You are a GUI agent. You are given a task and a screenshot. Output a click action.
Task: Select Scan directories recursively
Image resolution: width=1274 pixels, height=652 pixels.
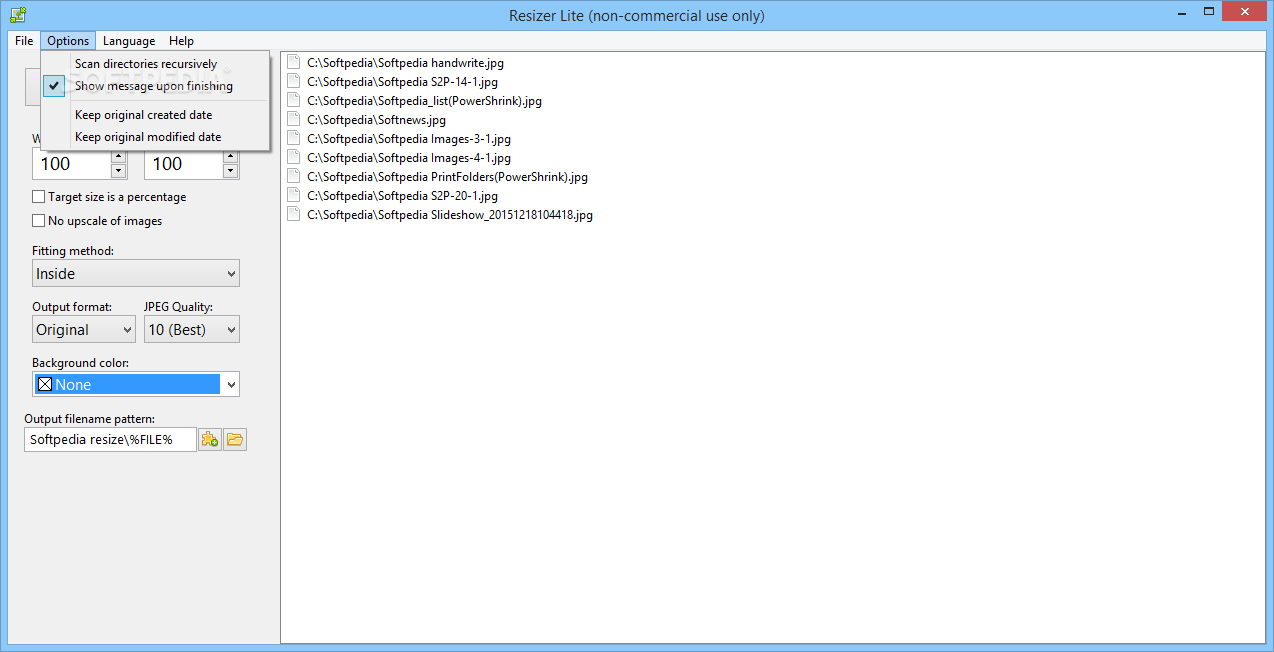point(155,64)
